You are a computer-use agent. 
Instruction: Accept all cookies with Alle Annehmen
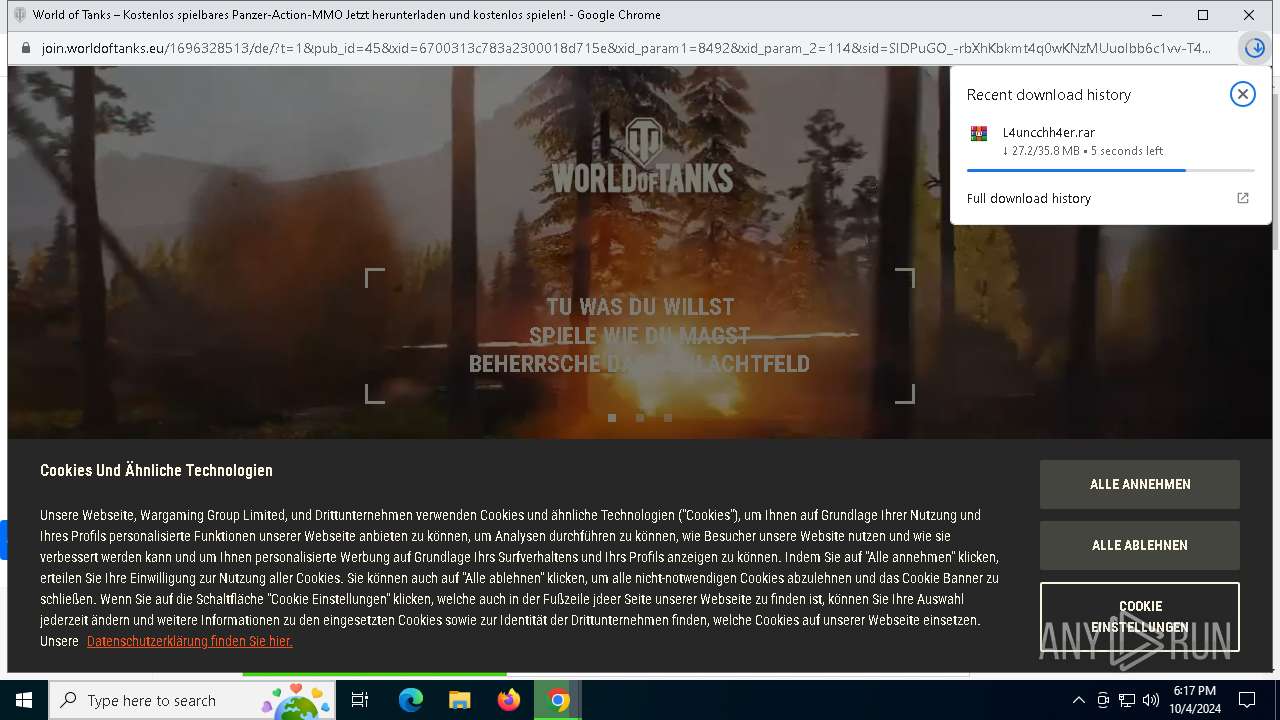[1140, 484]
